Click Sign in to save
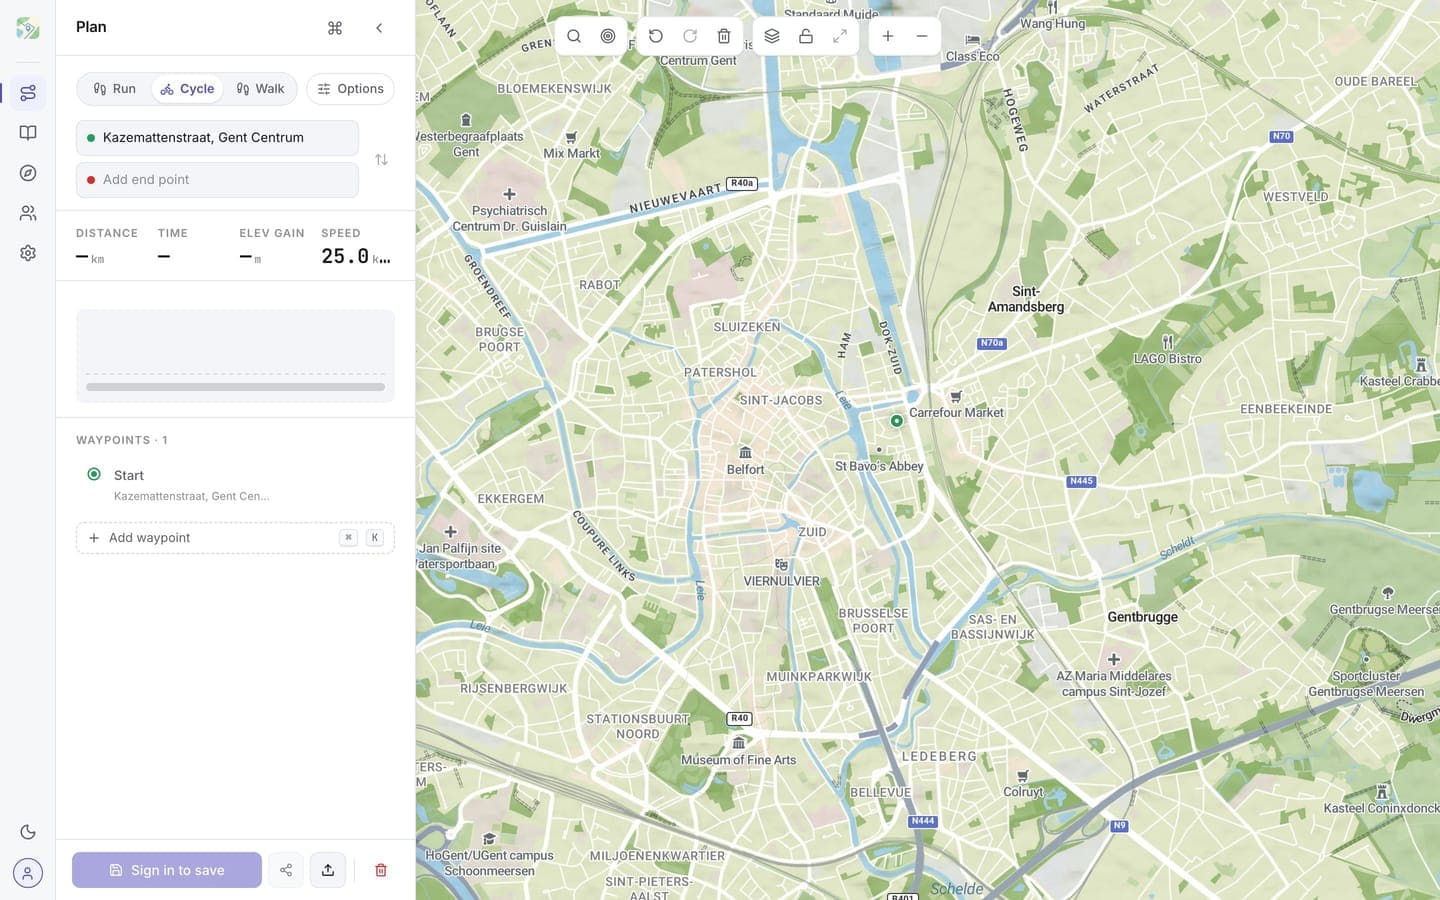This screenshot has height=900, width=1440. (167, 870)
